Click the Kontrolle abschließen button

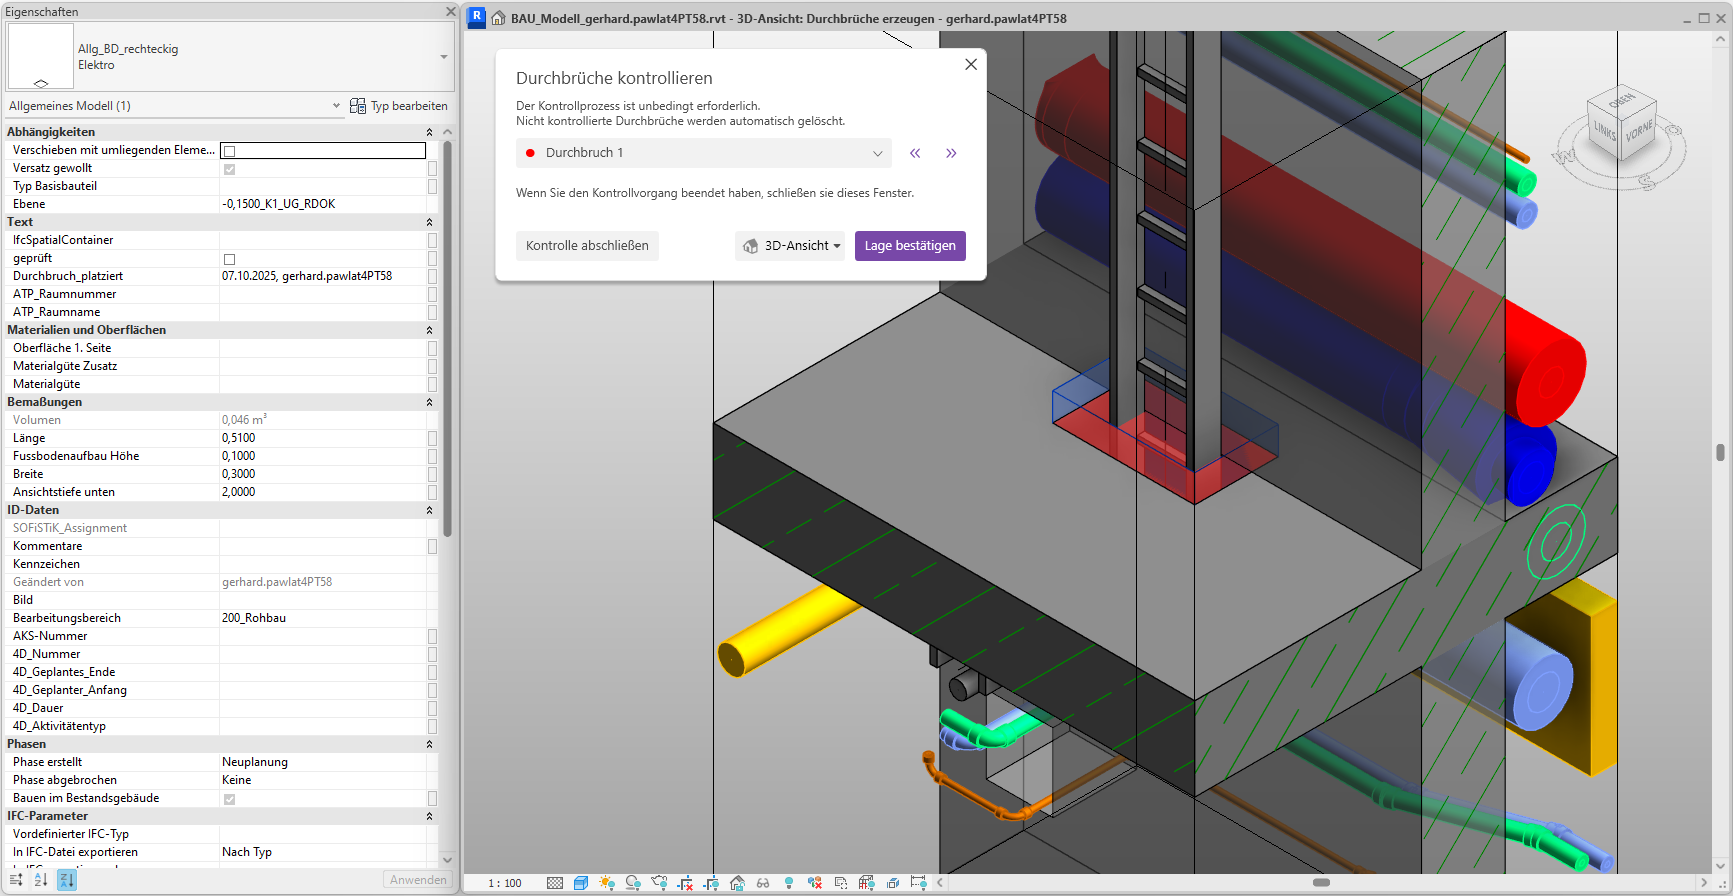click(x=587, y=246)
